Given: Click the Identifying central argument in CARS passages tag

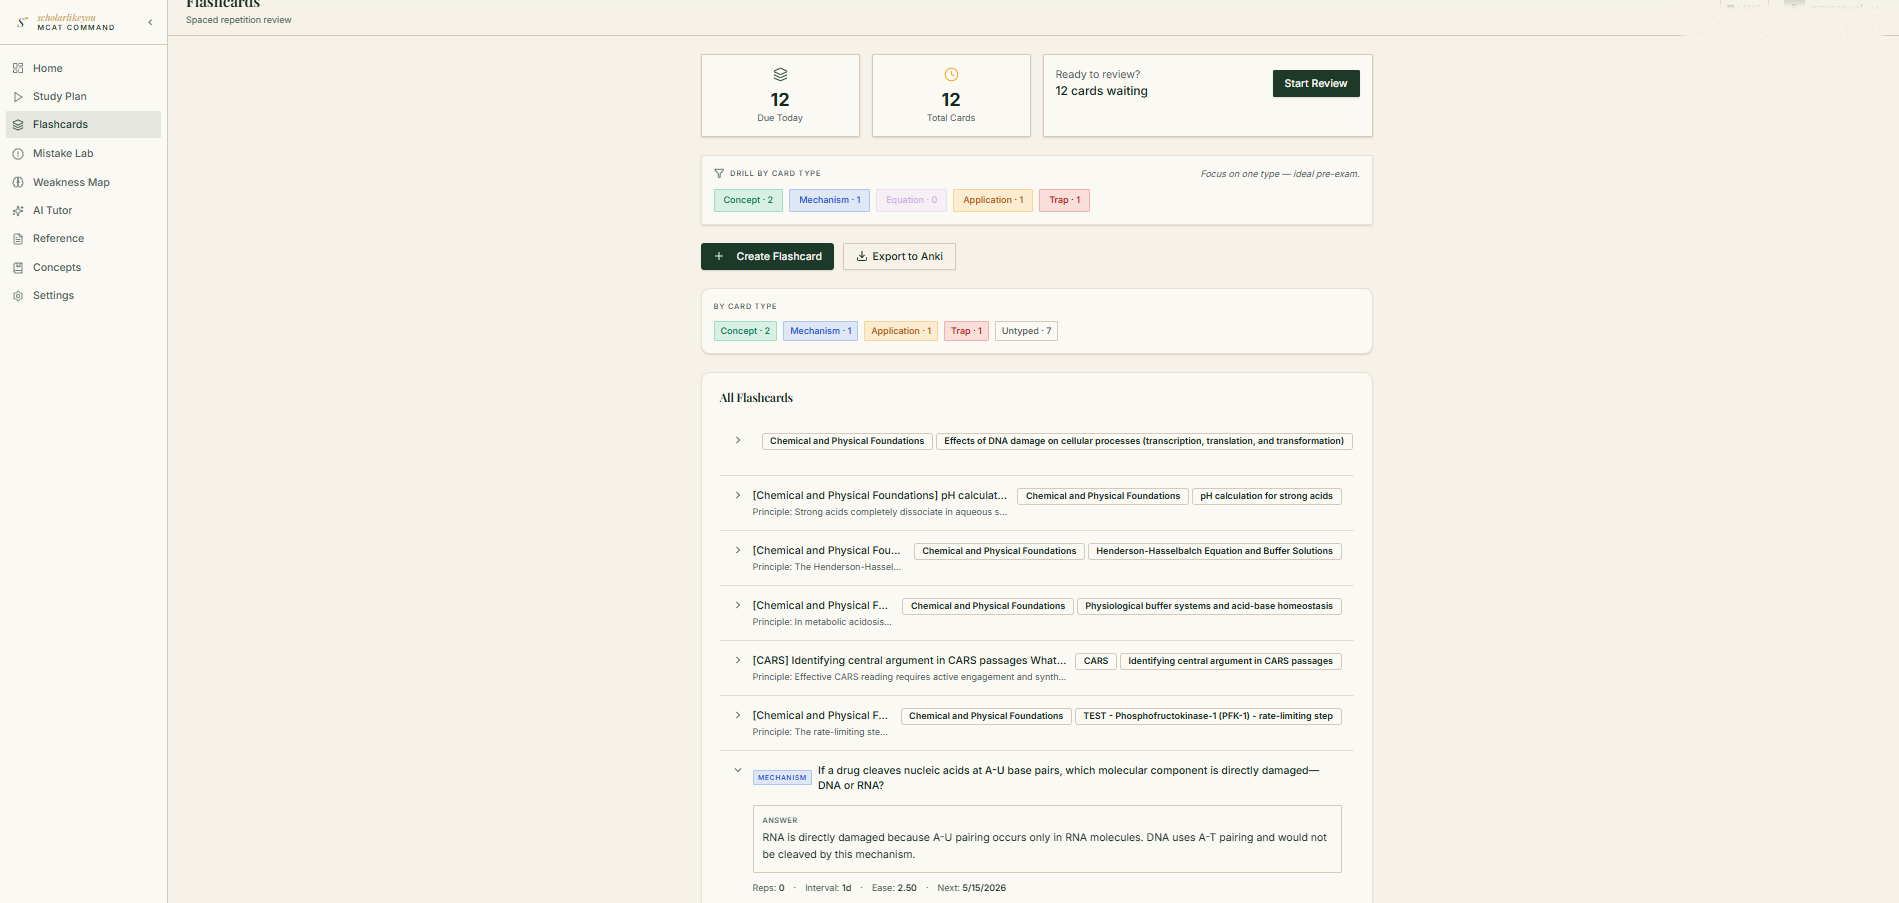Looking at the screenshot, I should [x=1230, y=661].
